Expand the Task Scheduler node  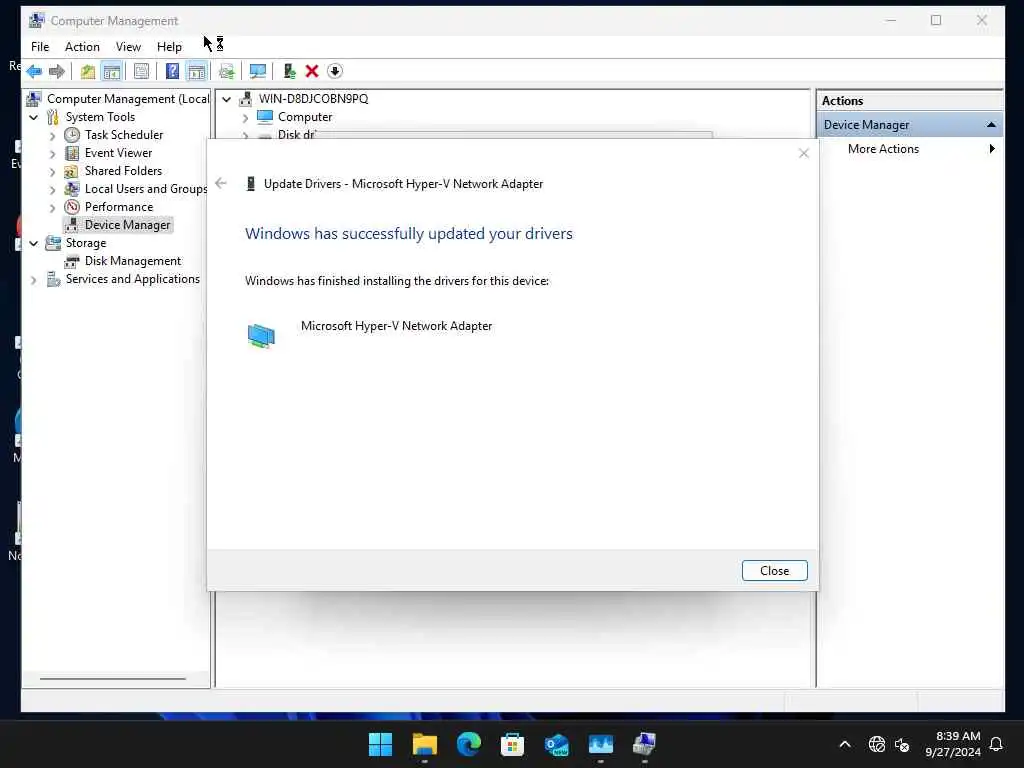coord(52,135)
